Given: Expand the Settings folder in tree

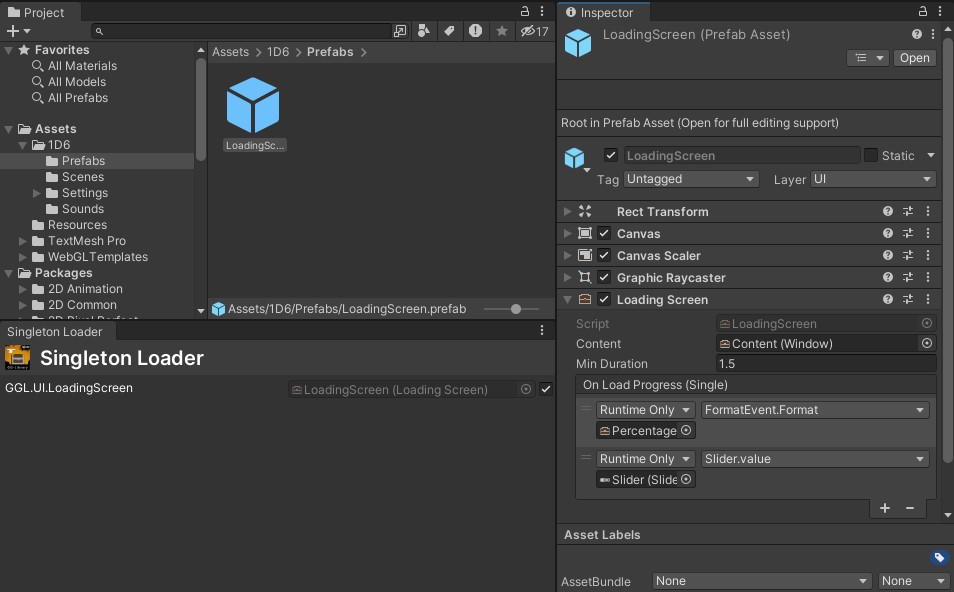Looking at the screenshot, I should [x=37, y=193].
